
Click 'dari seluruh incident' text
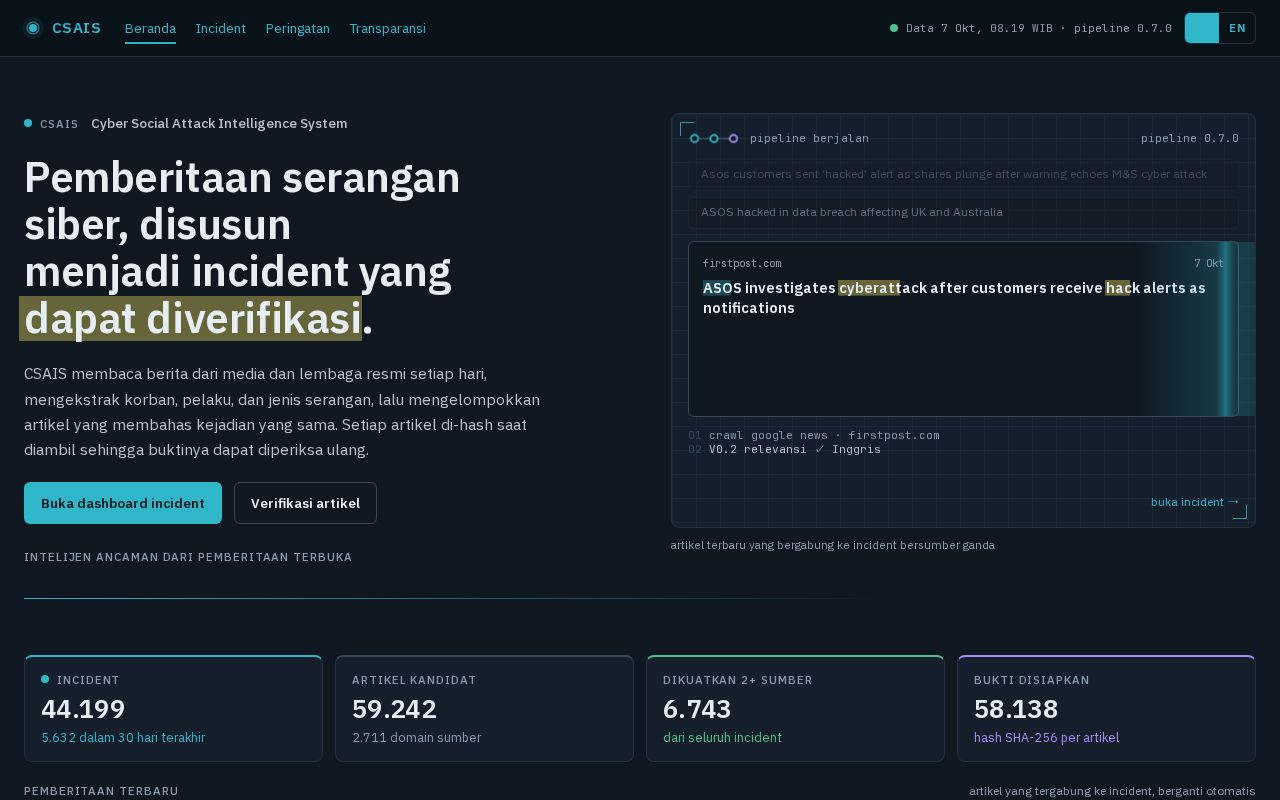(x=722, y=737)
